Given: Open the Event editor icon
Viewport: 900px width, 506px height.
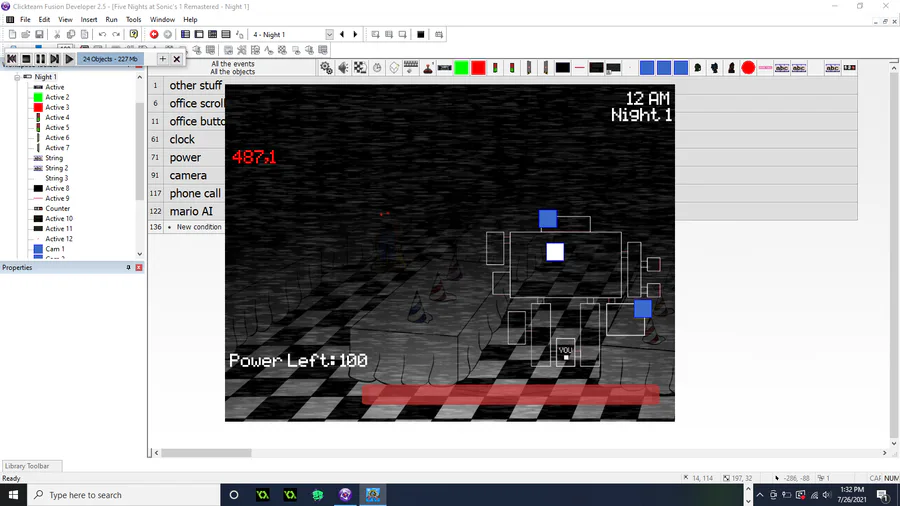Looking at the screenshot, I should pyautogui.click(x=212, y=34).
